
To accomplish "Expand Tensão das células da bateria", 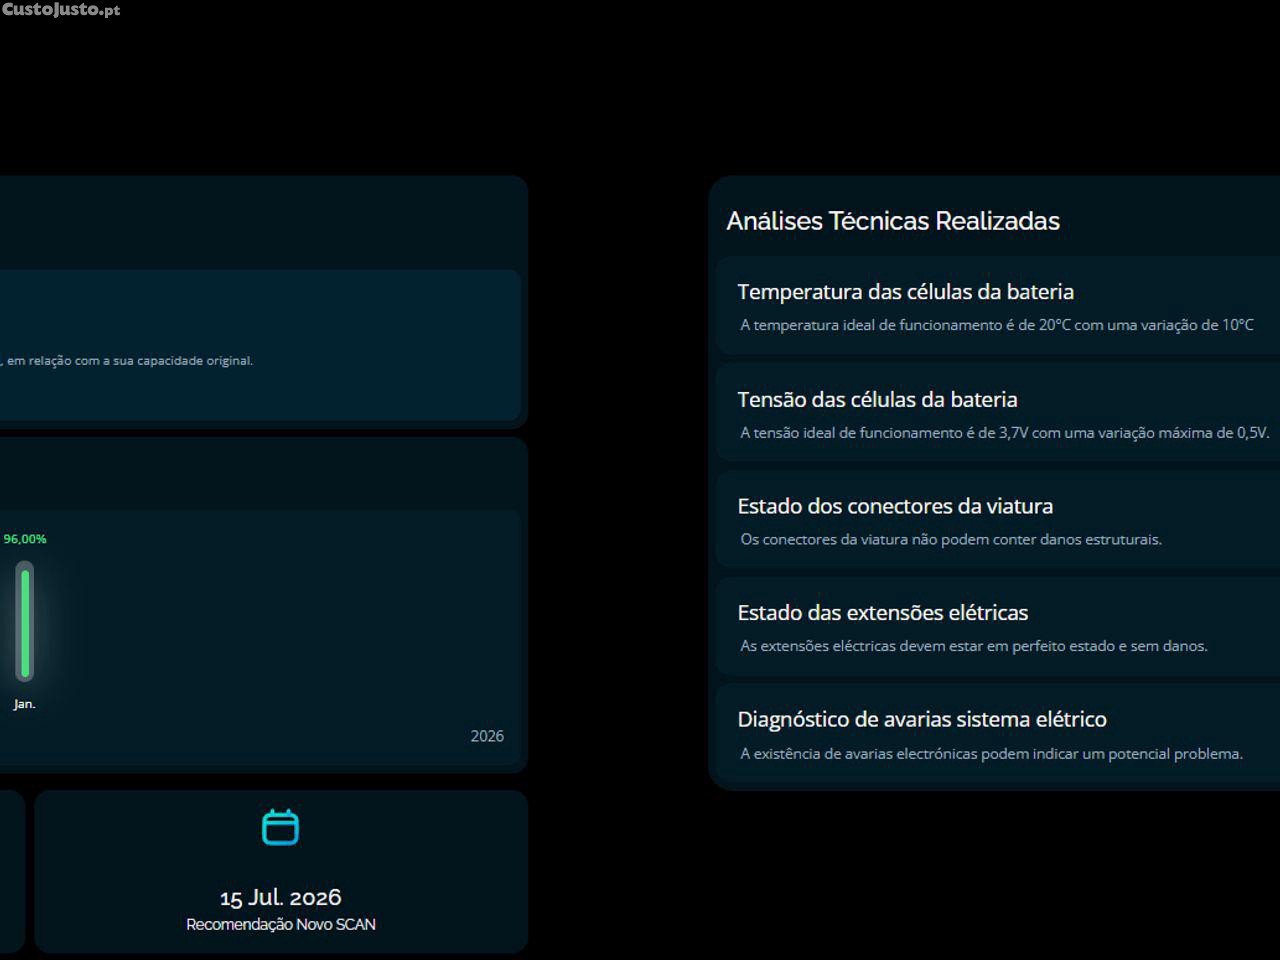I will 877,399.
